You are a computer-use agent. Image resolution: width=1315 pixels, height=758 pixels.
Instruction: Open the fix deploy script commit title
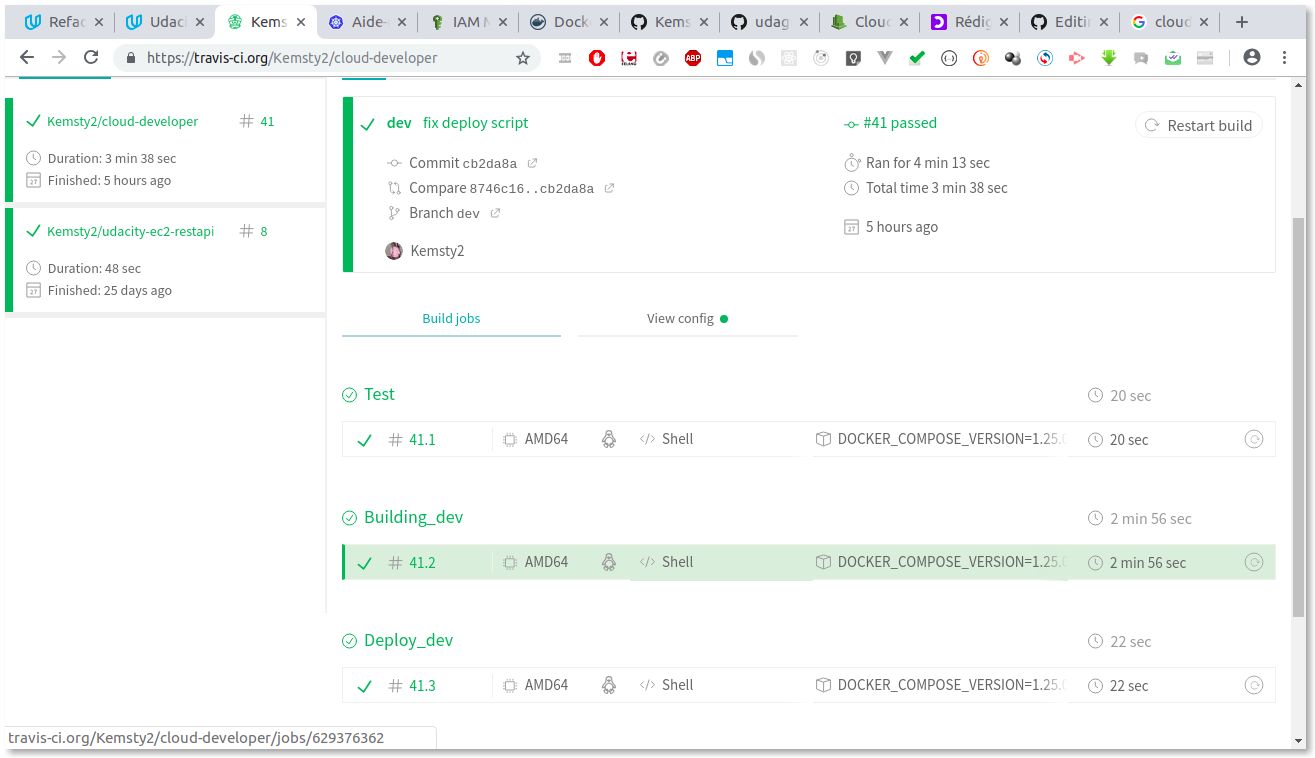[x=475, y=123]
